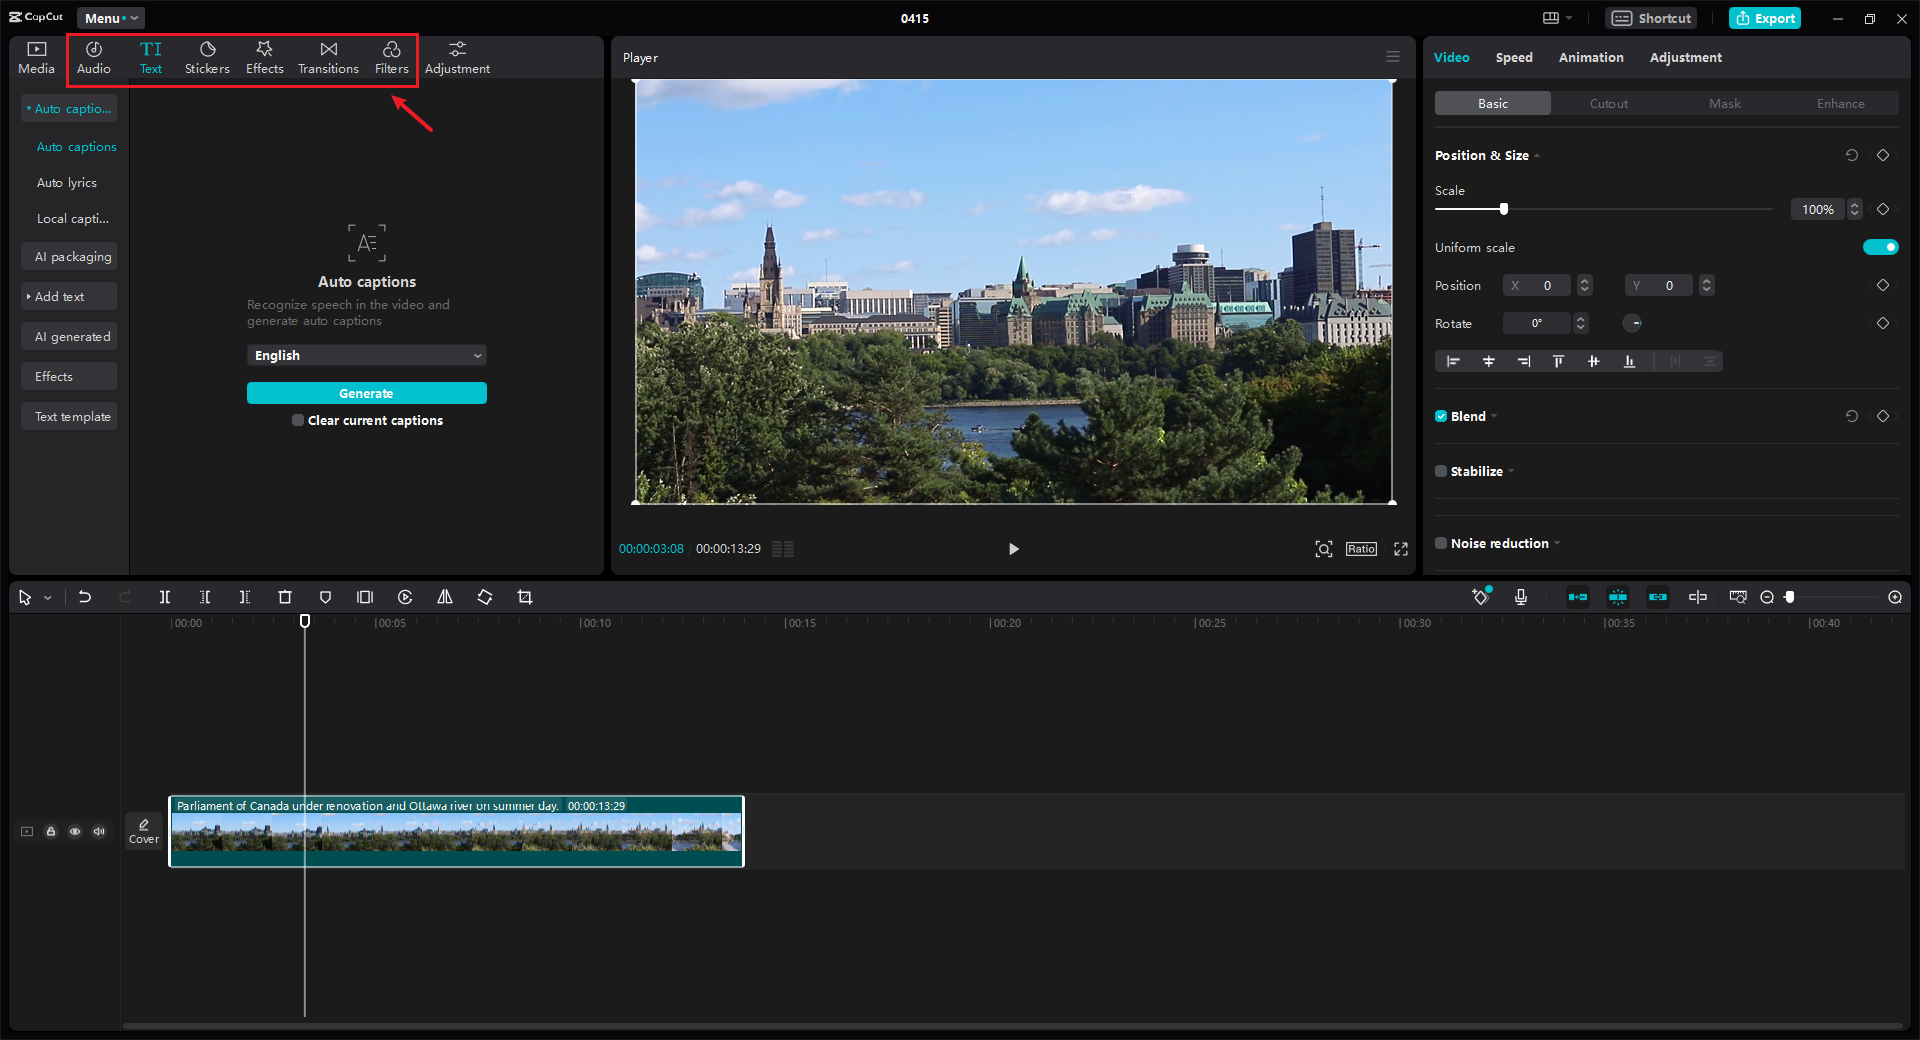The image size is (1920, 1040).
Task: Click the Crop icon in timeline toolbar
Action: coord(525,597)
